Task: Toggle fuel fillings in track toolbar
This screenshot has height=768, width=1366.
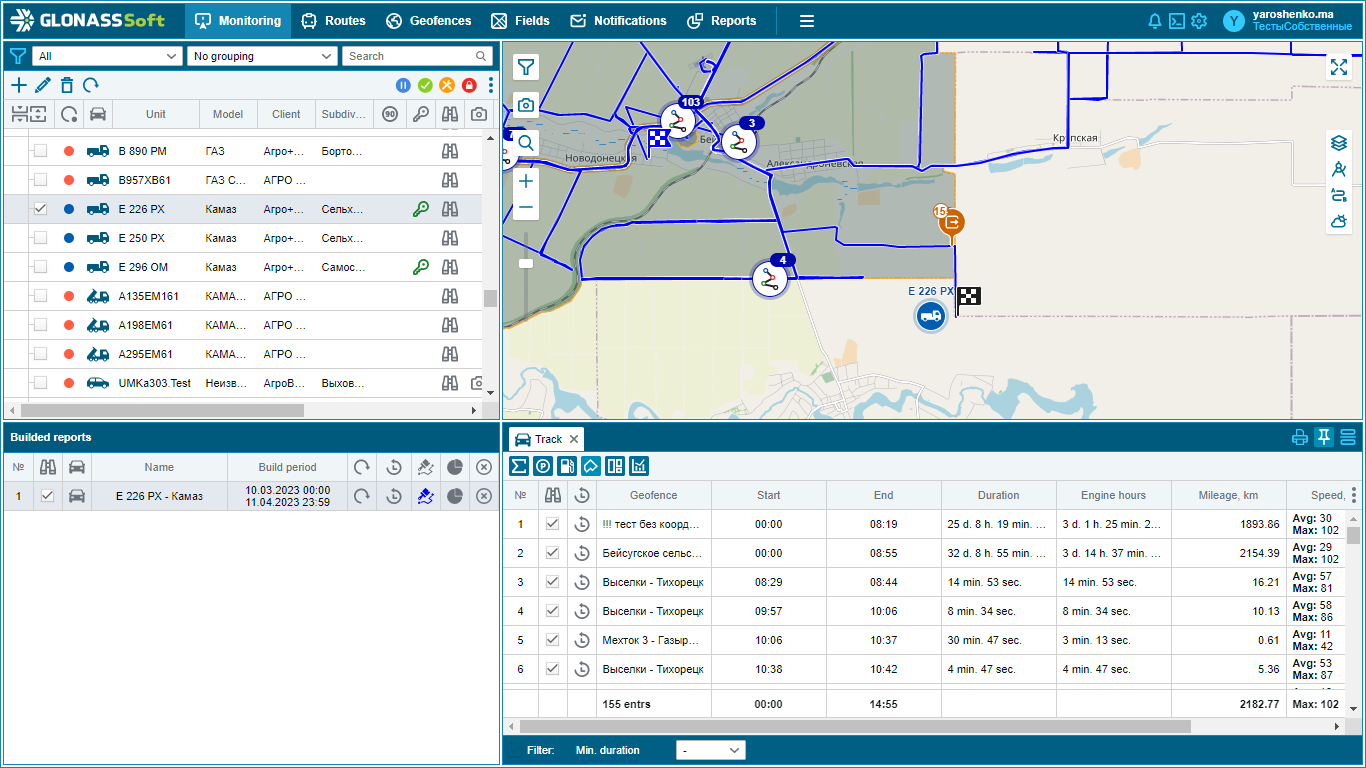Action: pos(567,465)
